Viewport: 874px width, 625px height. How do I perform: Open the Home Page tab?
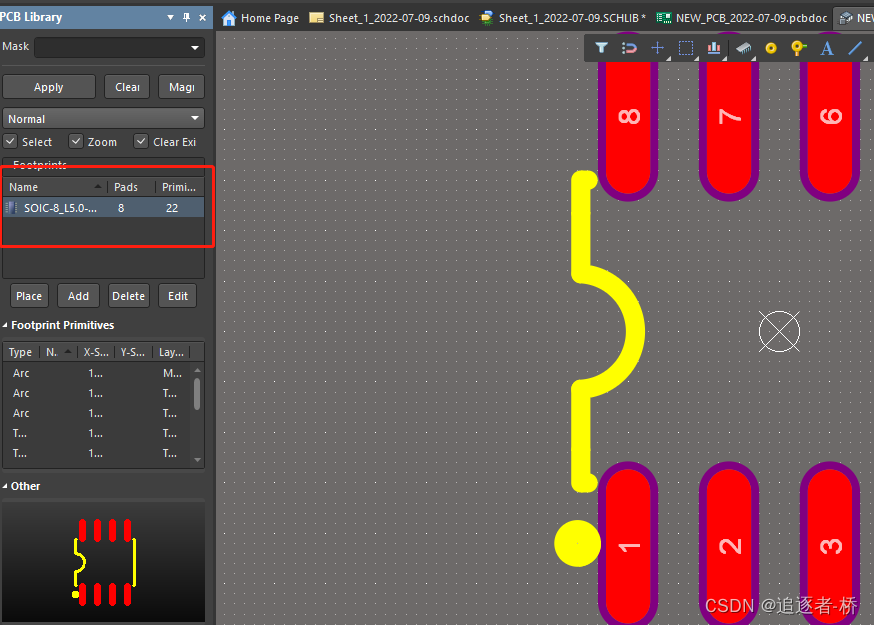click(260, 18)
